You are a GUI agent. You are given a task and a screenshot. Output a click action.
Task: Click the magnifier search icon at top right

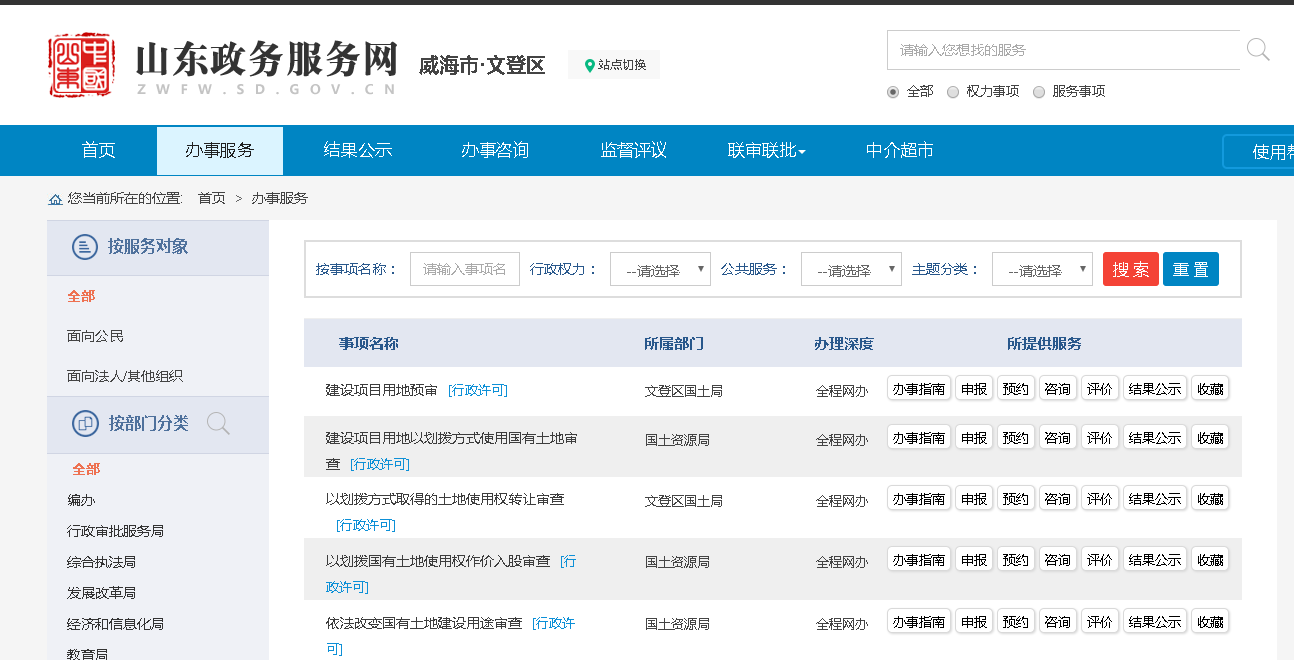[1257, 50]
